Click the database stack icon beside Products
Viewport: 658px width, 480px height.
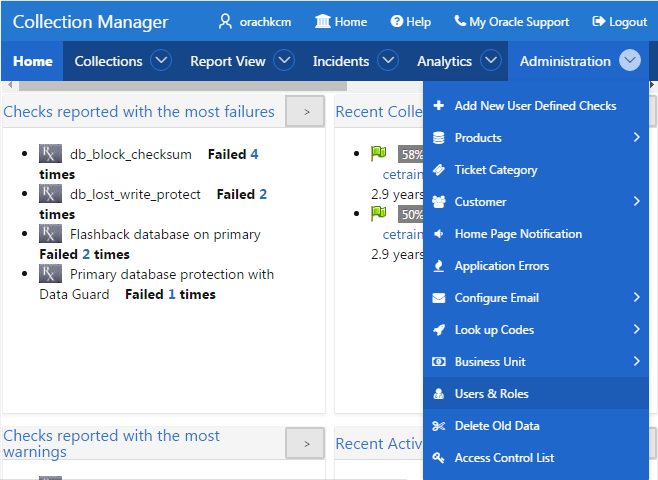[439, 138]
